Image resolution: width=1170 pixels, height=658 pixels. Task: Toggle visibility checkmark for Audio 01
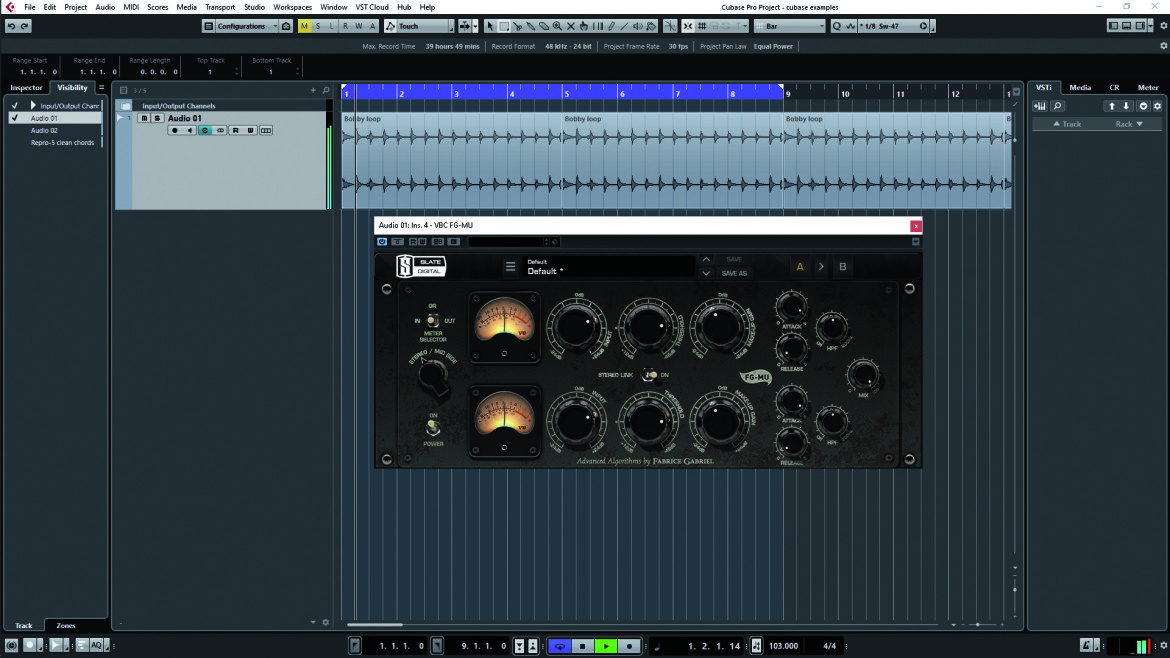coord(14,118)
